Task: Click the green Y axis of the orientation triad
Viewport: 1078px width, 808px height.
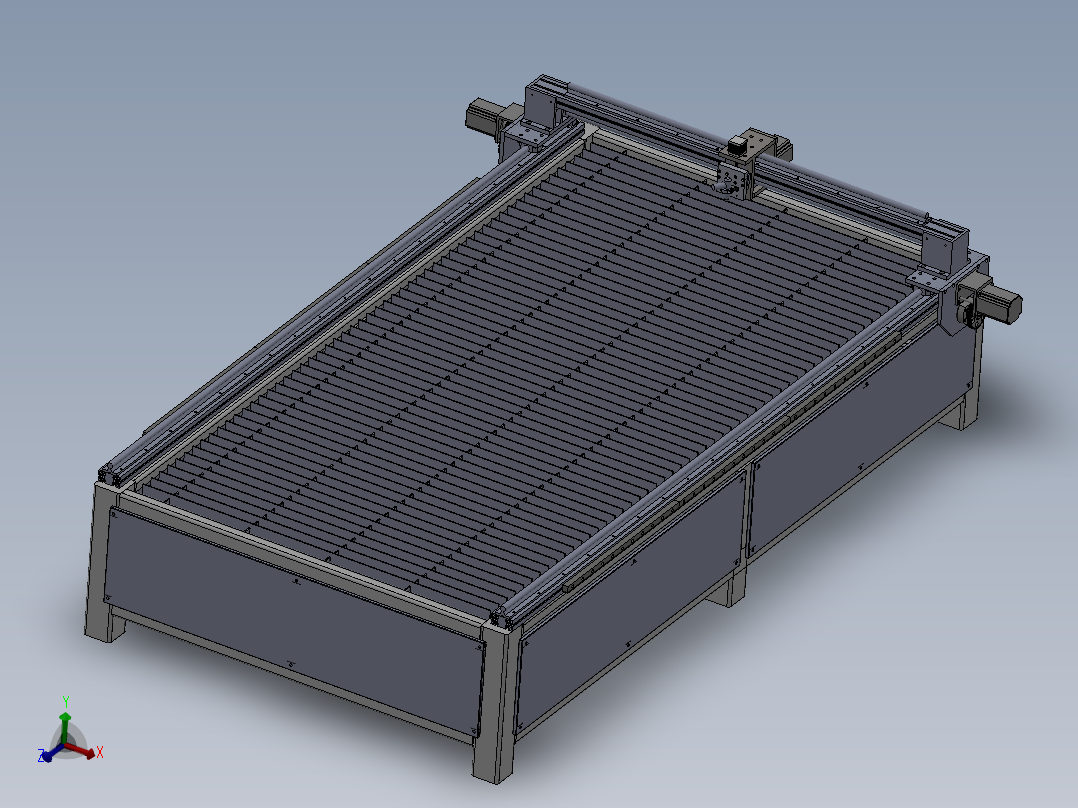Action: pos(65,728)
